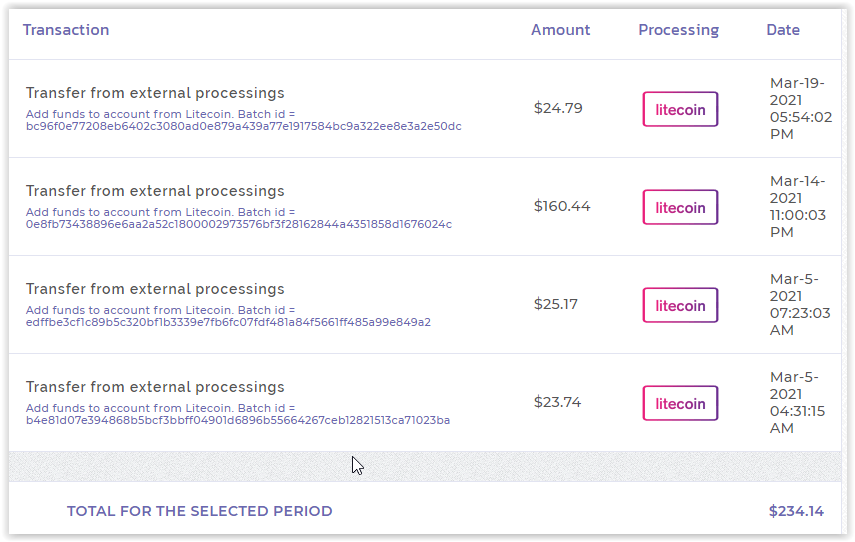Click the $25.17 amount value
The width and height of the screenshot is (855, 542).
(556, 304)
